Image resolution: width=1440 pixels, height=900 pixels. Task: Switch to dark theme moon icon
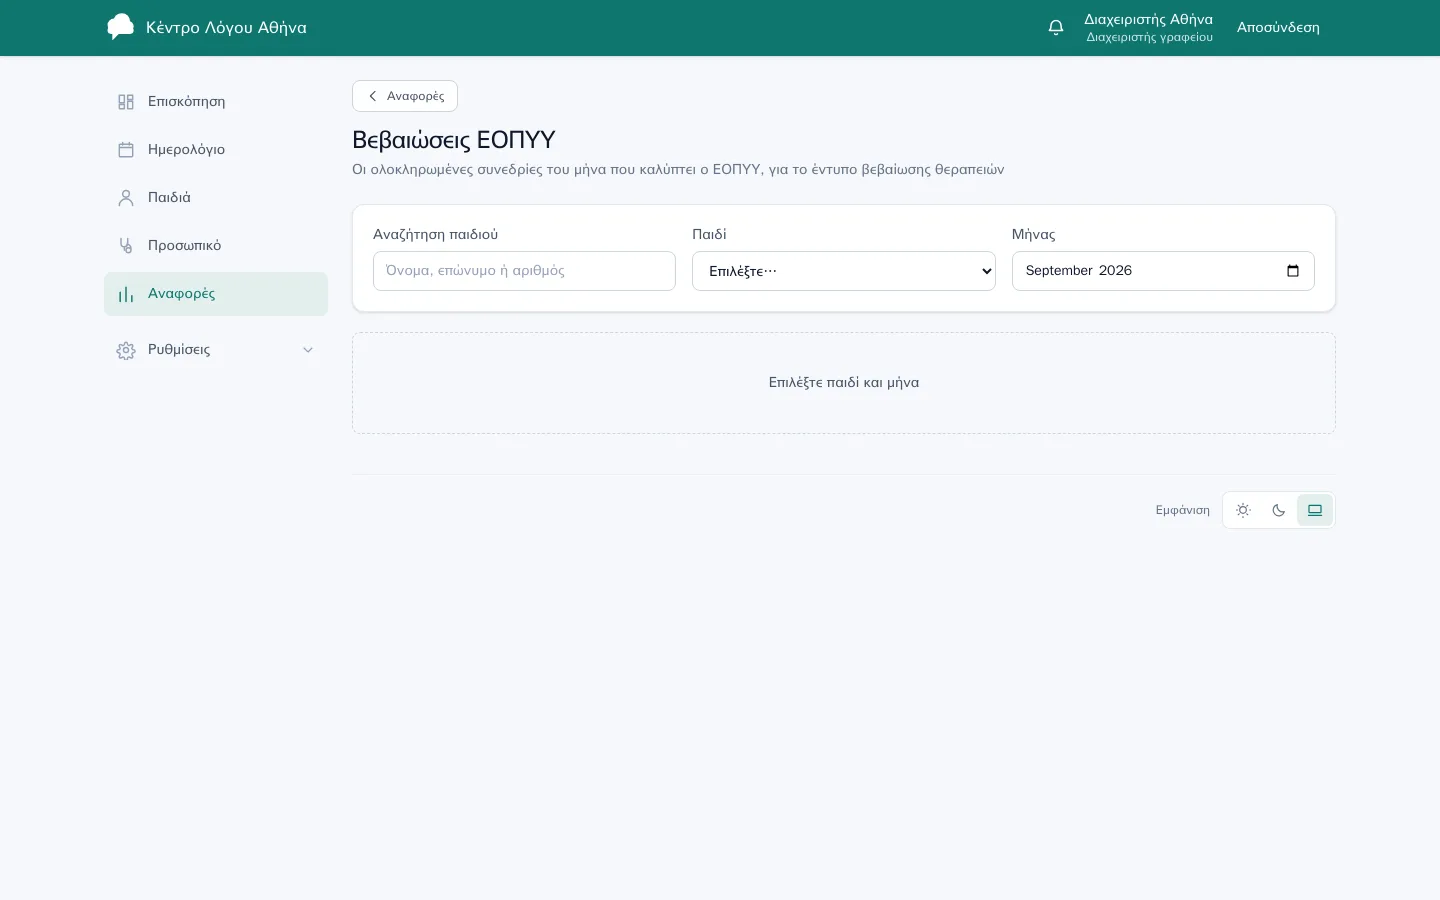tap(1279, 510)
